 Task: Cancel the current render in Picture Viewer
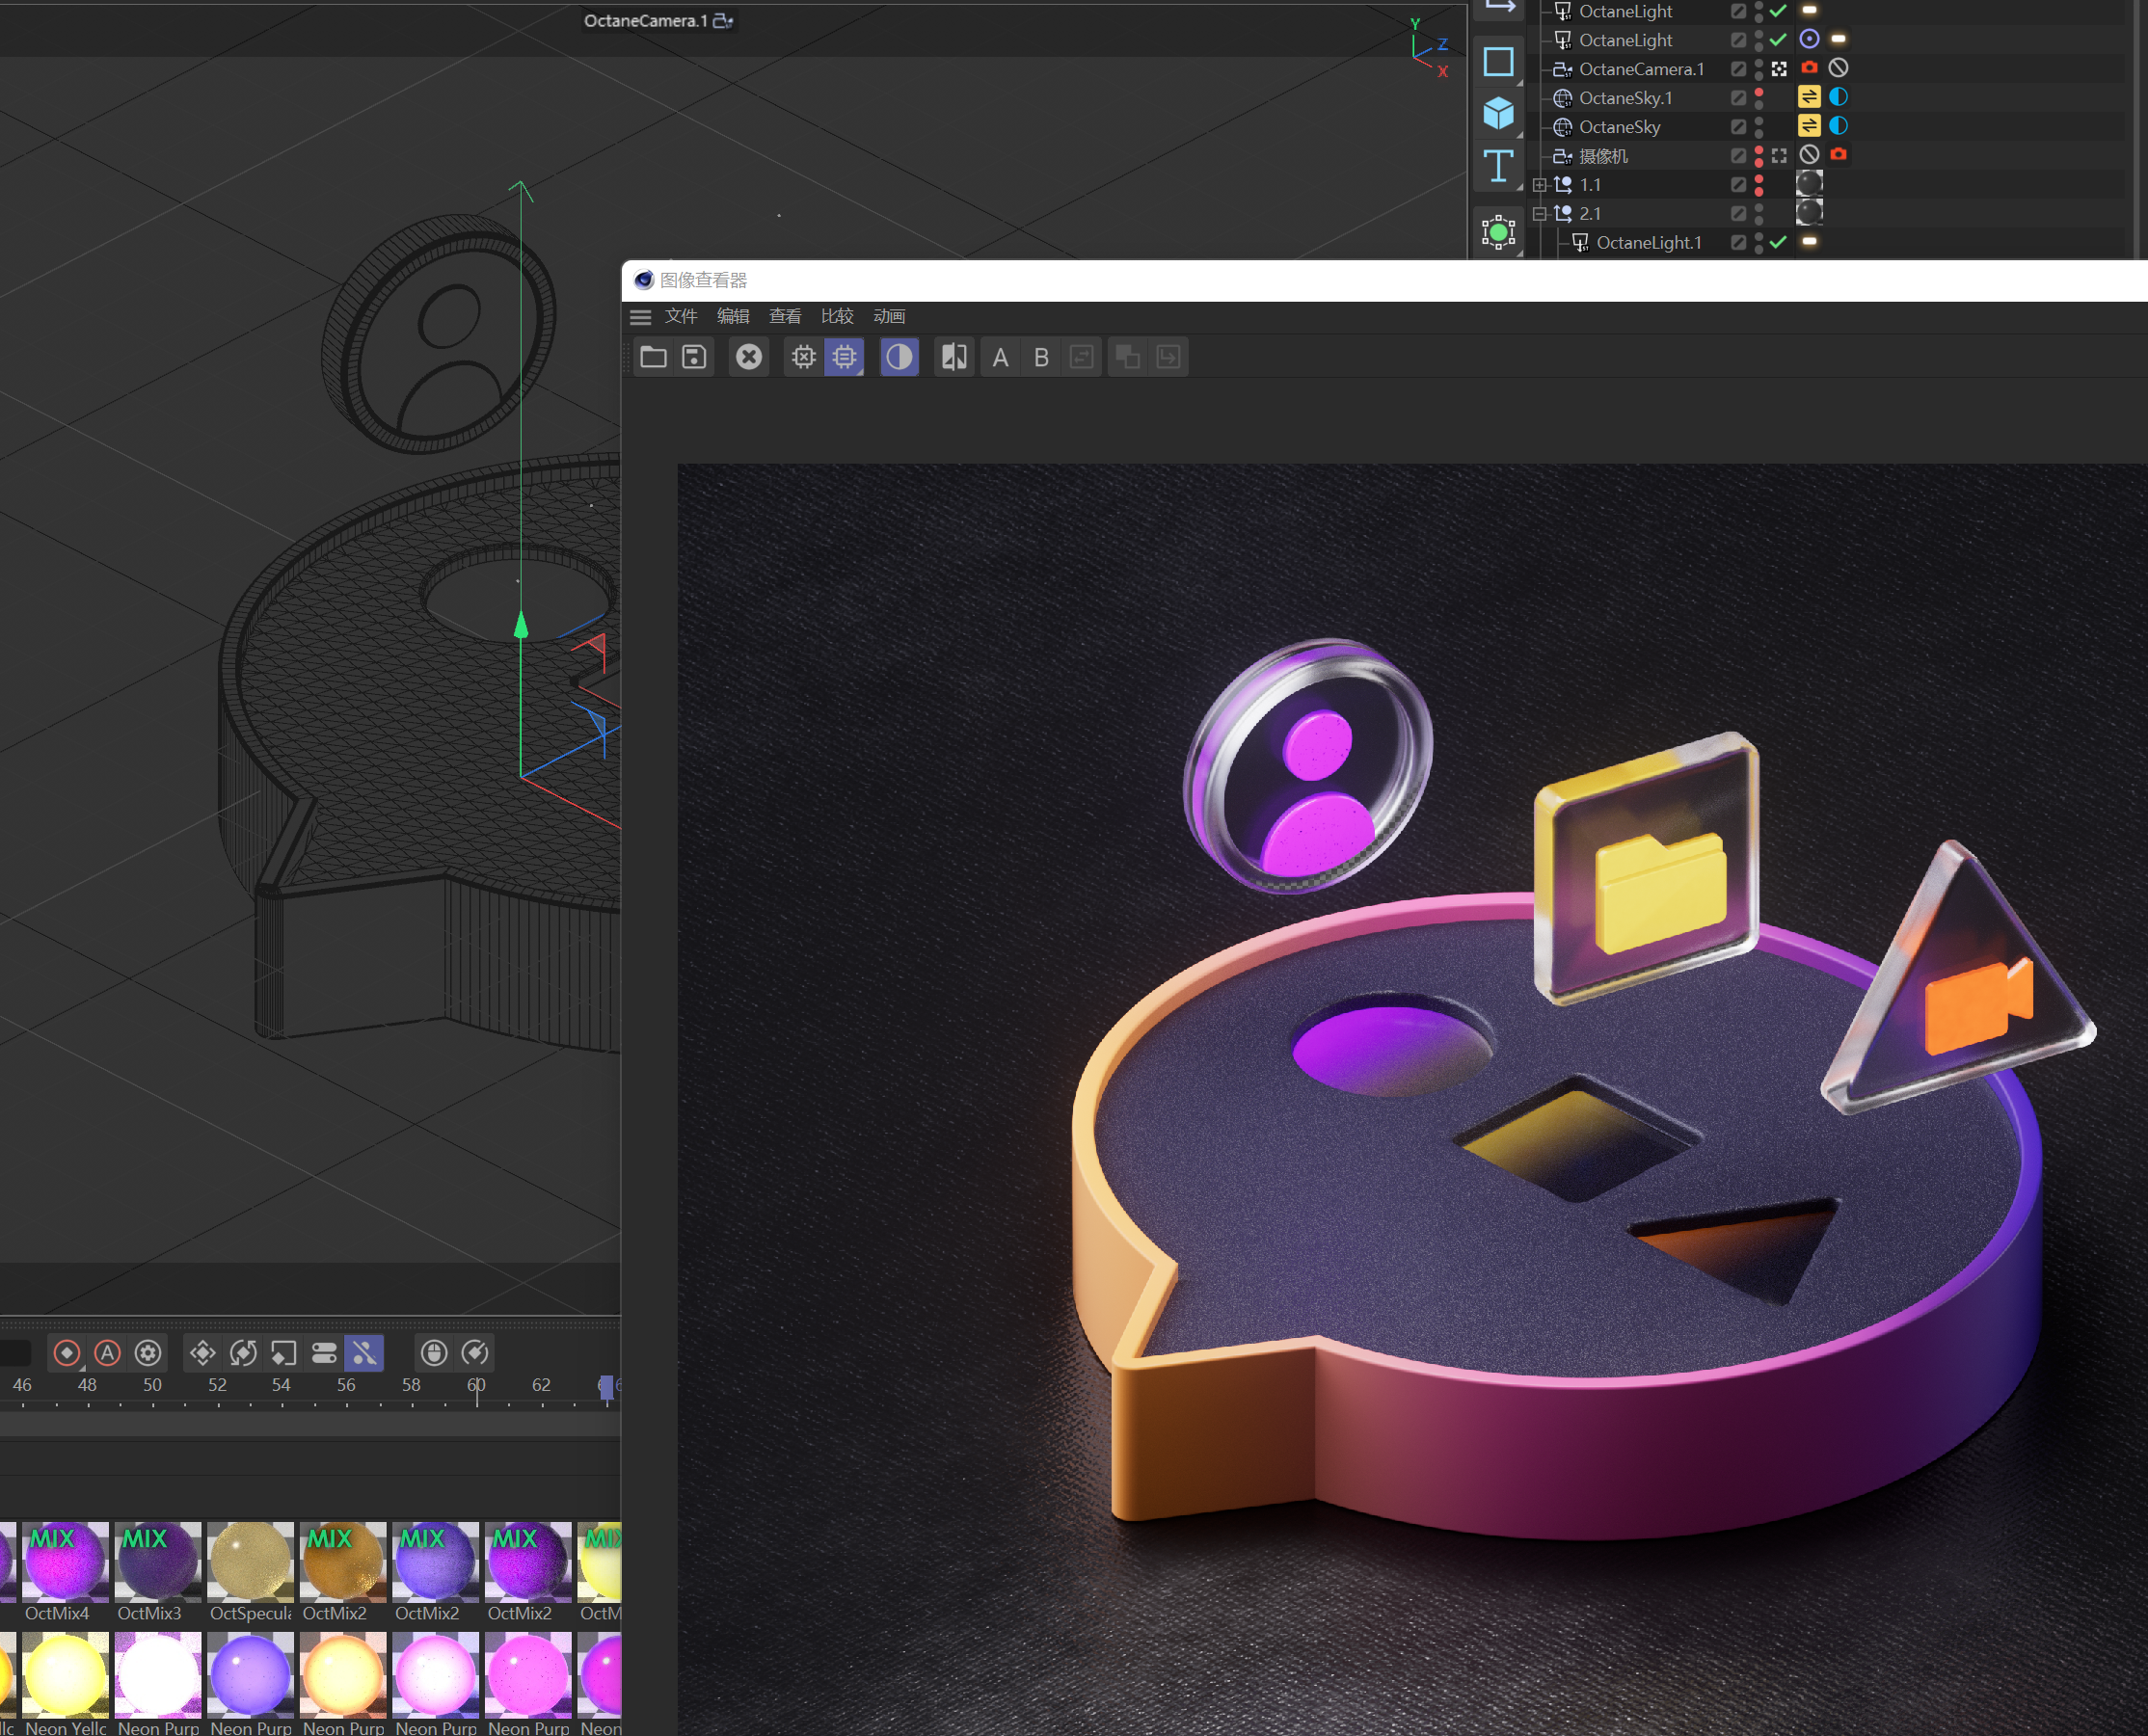point(748,357)
